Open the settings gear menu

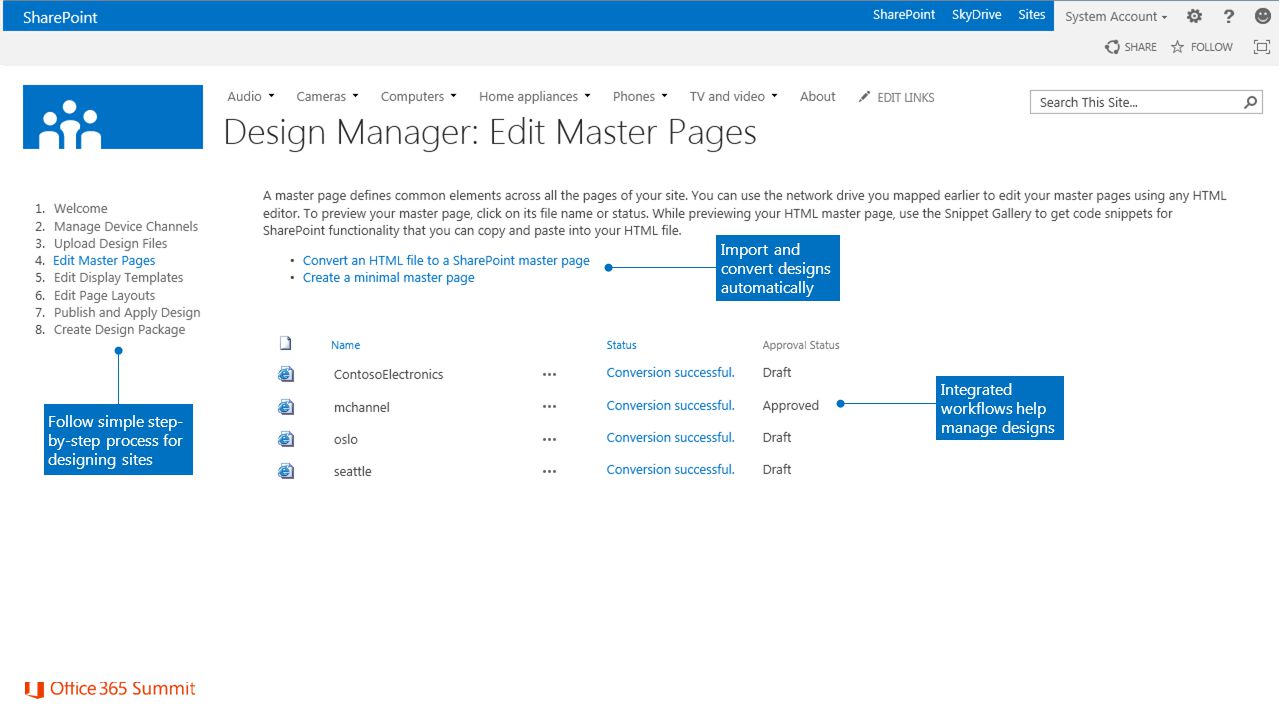[1194, 16]
